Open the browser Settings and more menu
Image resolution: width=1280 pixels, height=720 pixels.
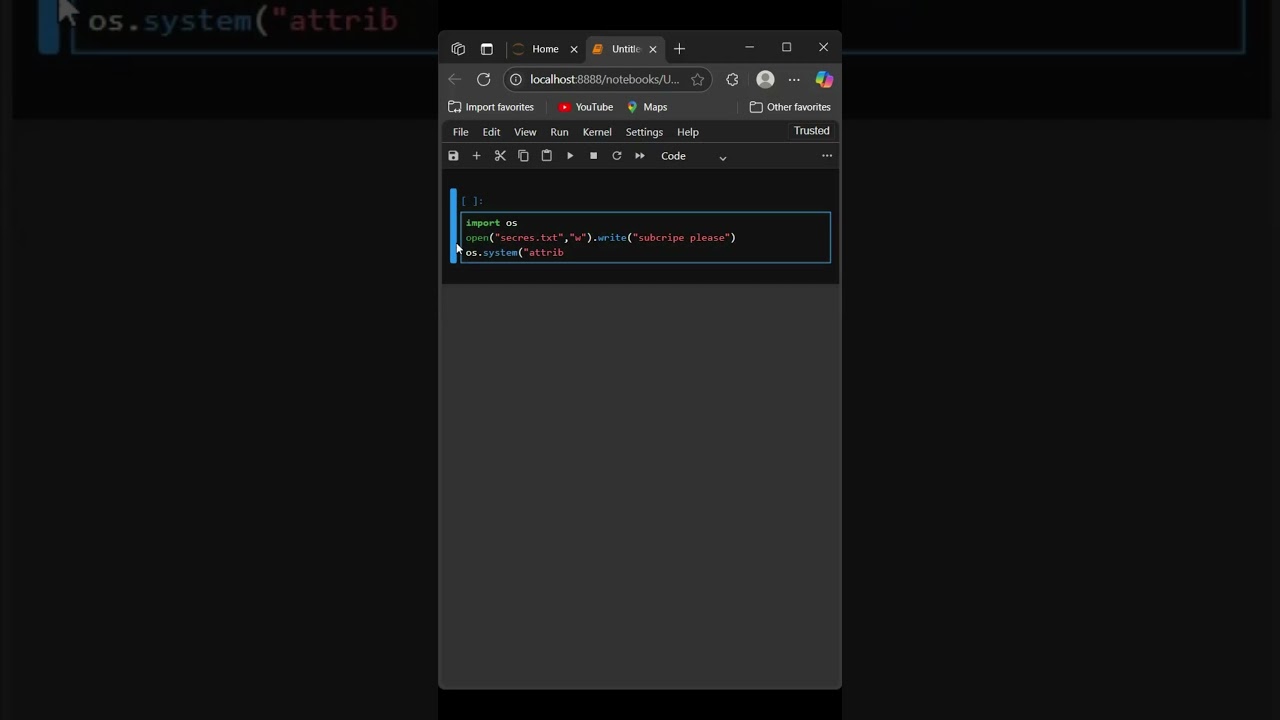tap(794, 80)
